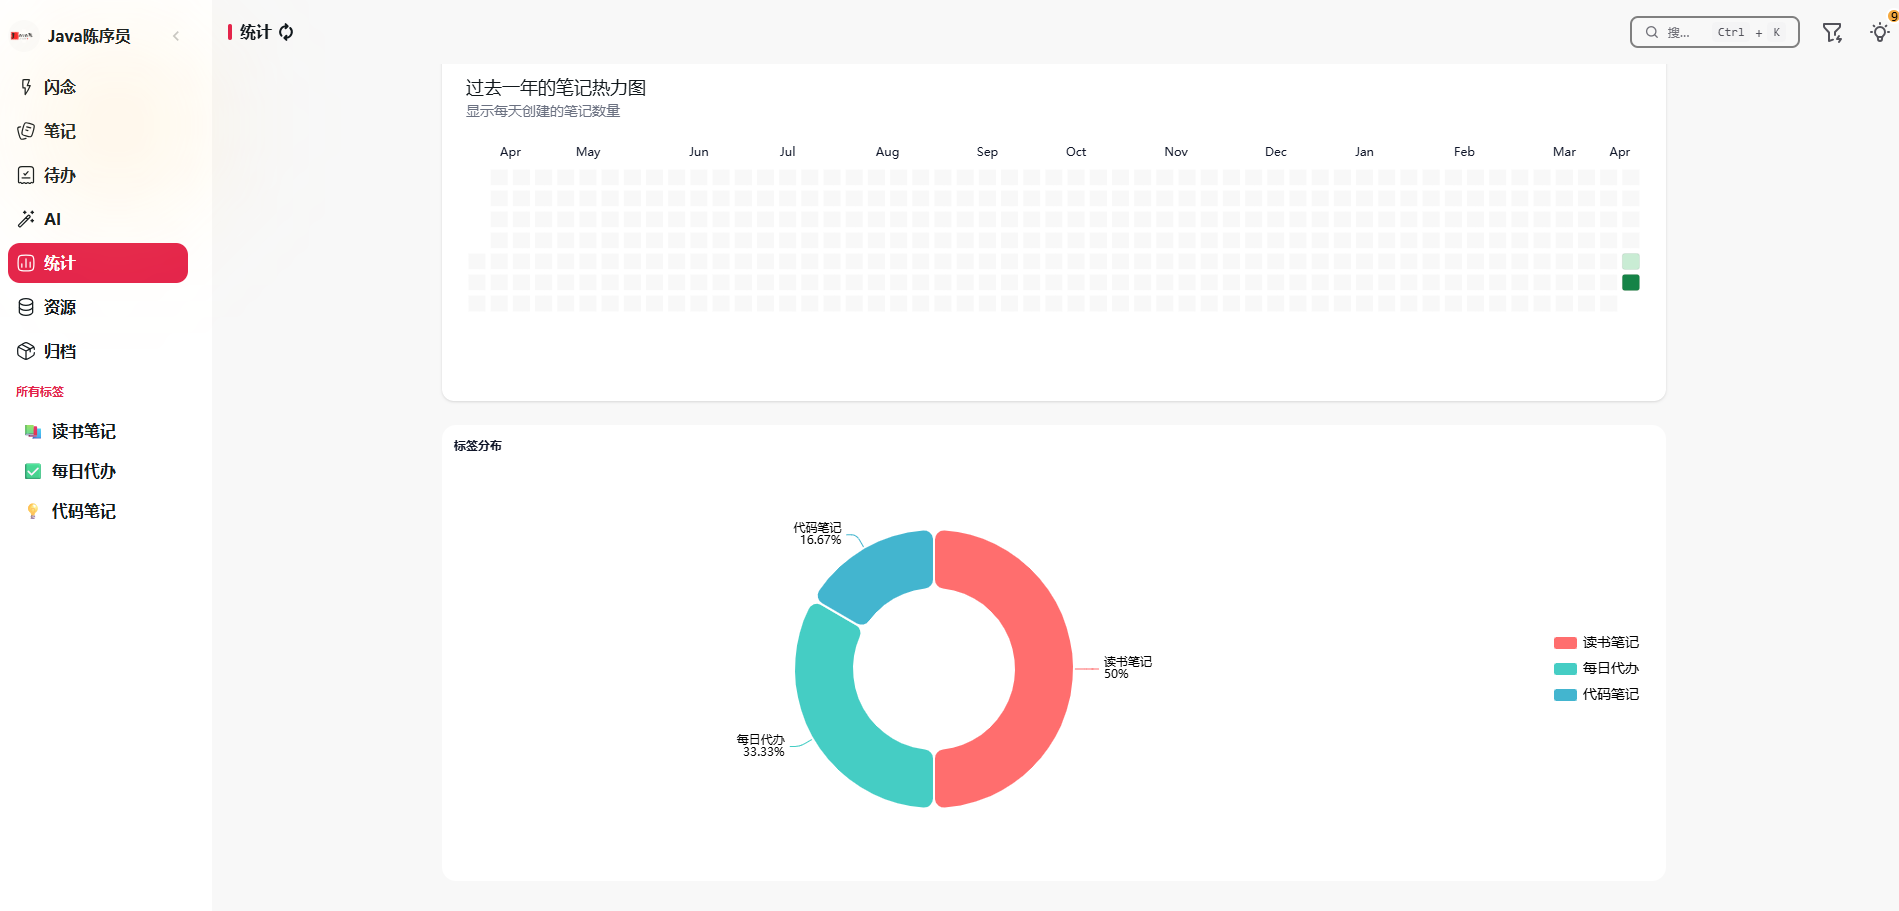
Task: Select the 读书笔记 tag
Action: (84, 431)
